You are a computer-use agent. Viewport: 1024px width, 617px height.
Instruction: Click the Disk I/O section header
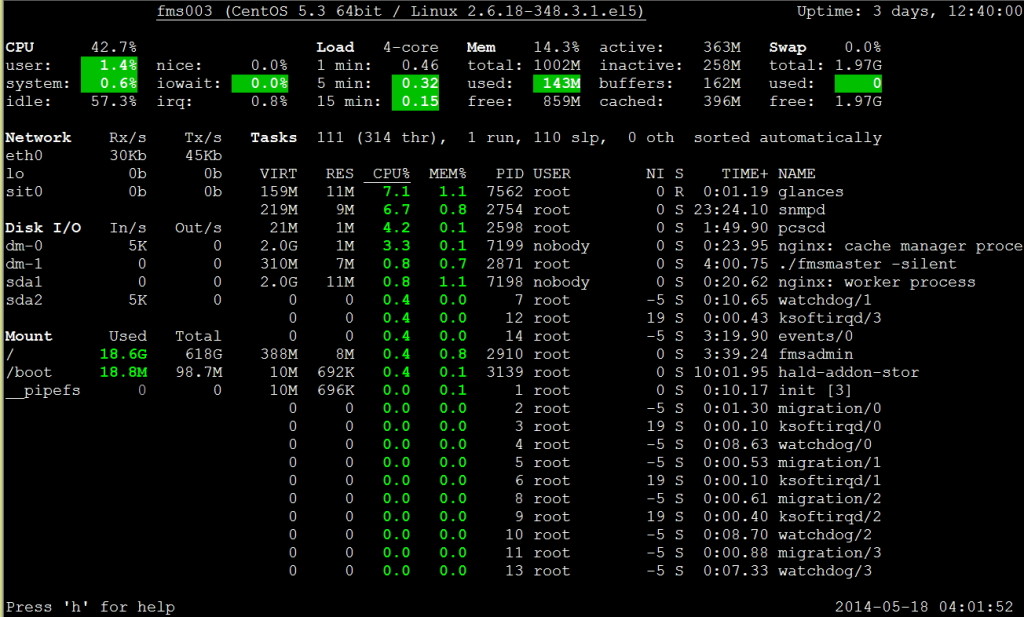click(43, 228)
